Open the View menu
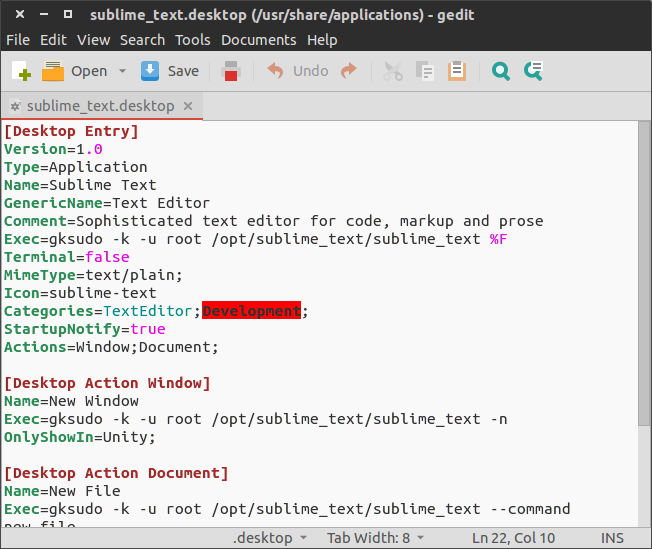The height and width of the screenshot is (549, 652). click(x=94, y=40)
